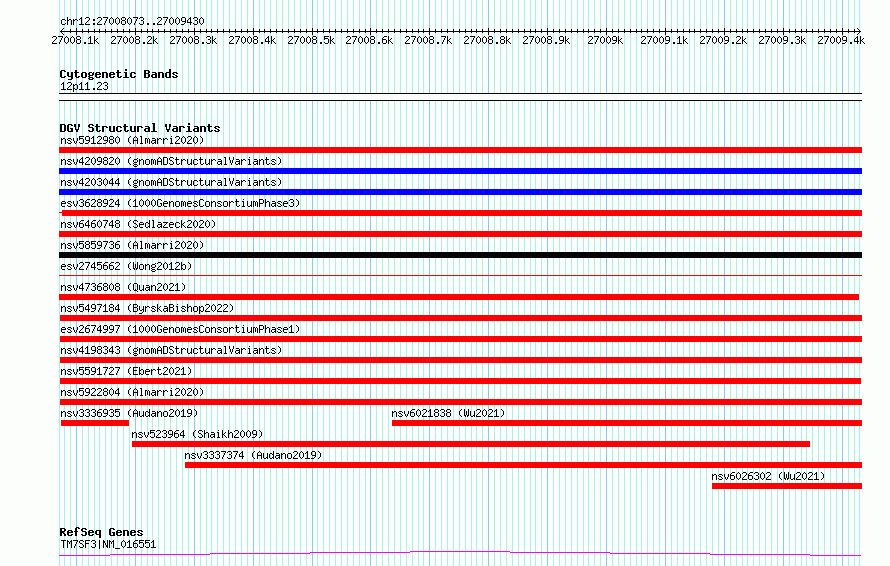
Task: Select the red bar under nsv523964
Action: click(x=471, y=444)
